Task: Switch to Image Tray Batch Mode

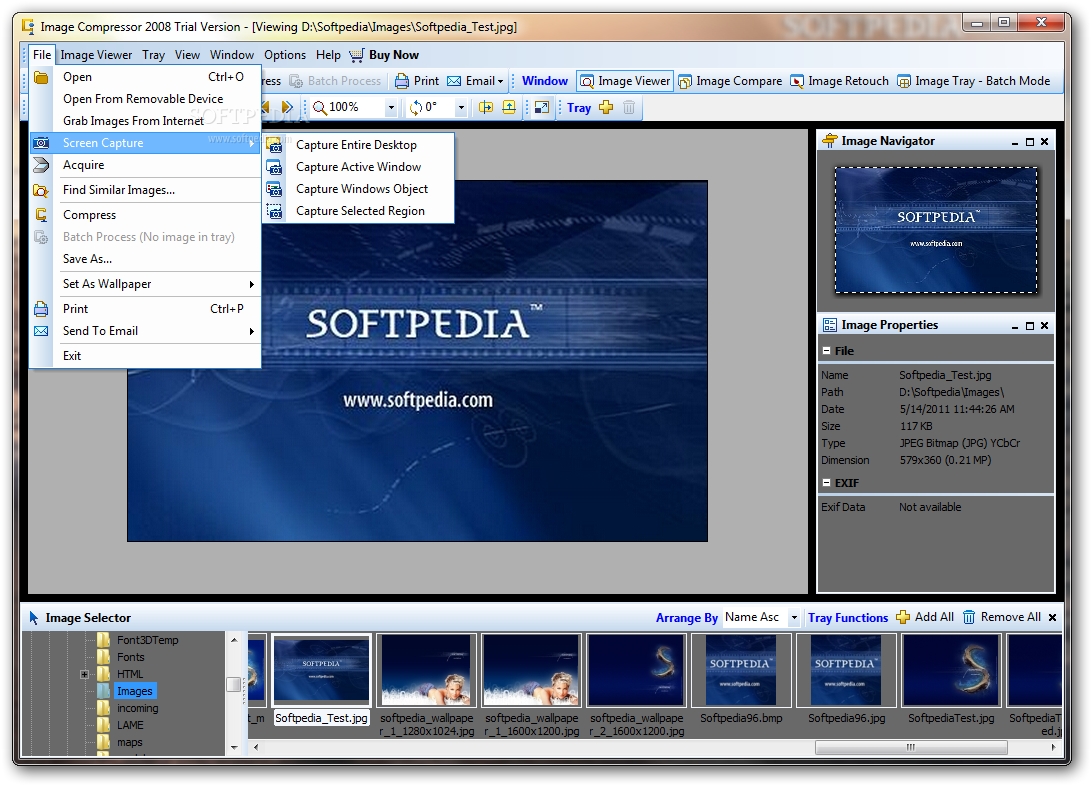Action: 974,81
